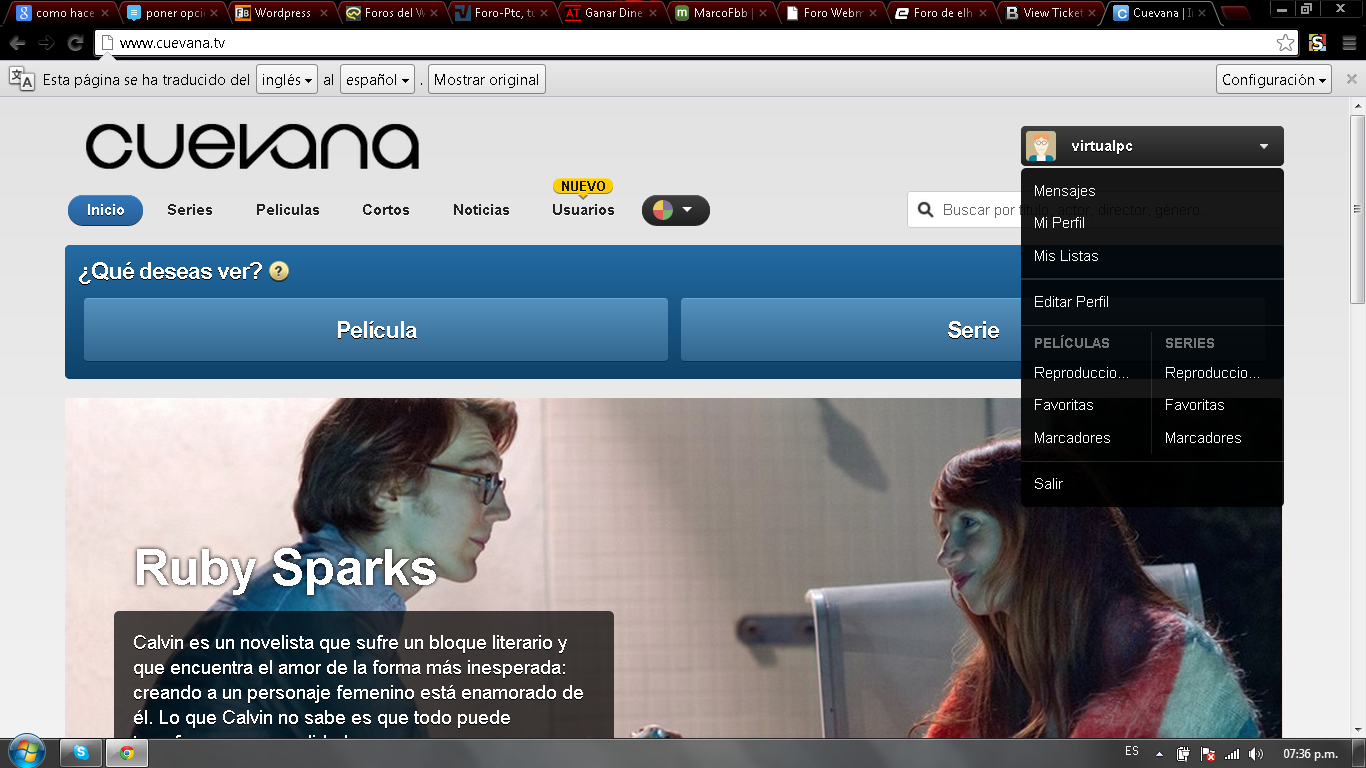This screenshot has height=768, width=1366.
Task: Click Show desktop strip on taskbar
Action: 1359,753
